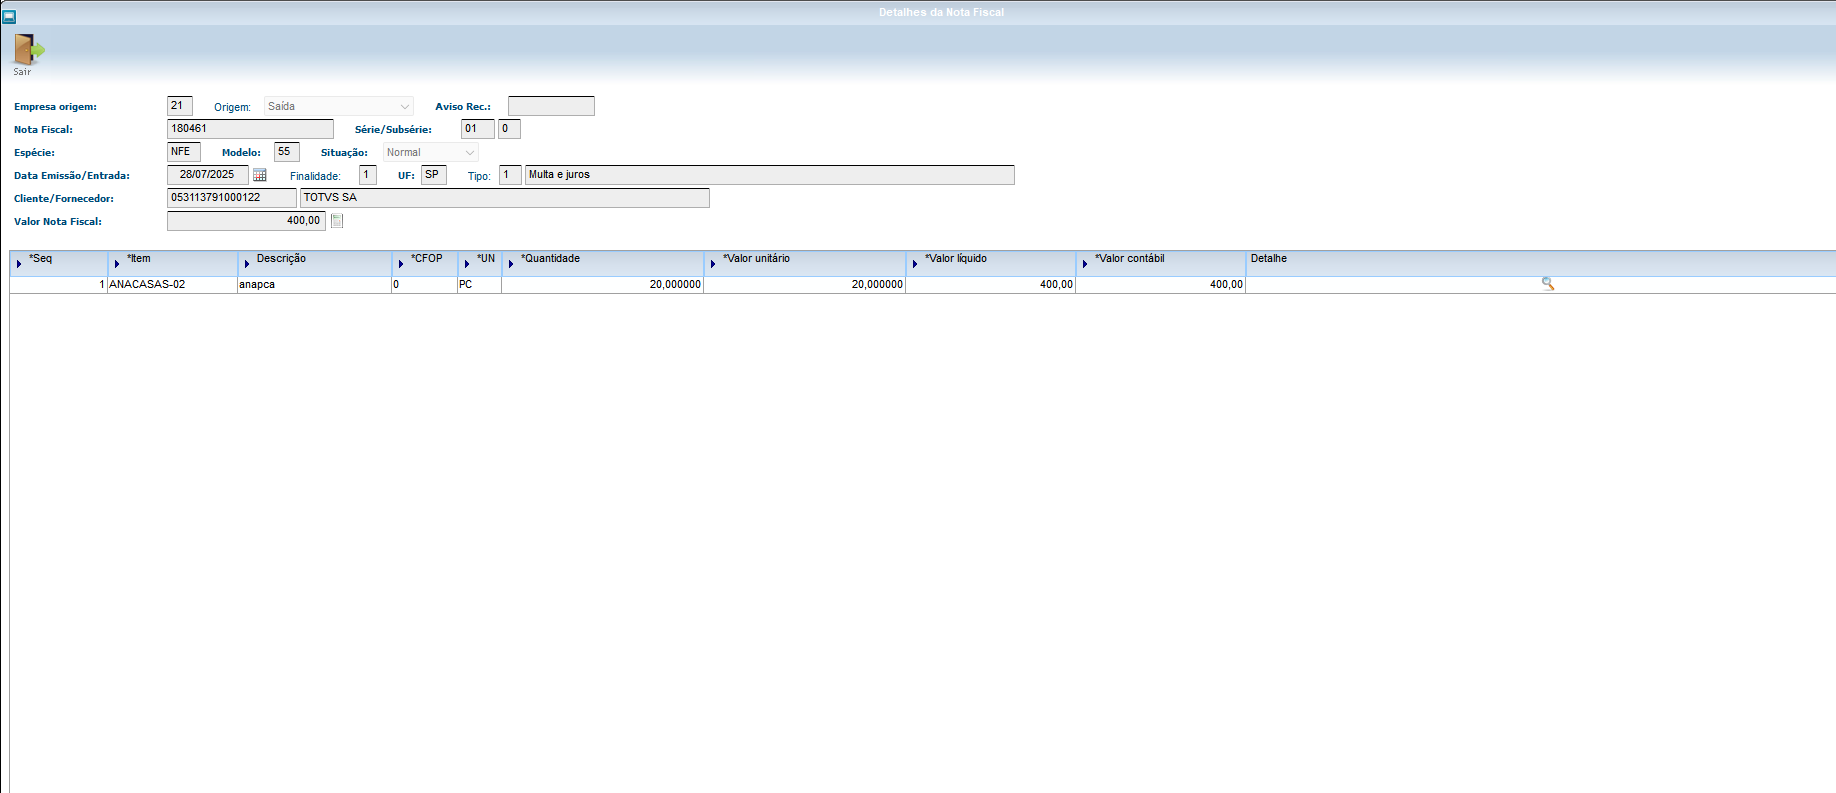
Task: Sort by the *Seq column header
Action: click(59, 263)
